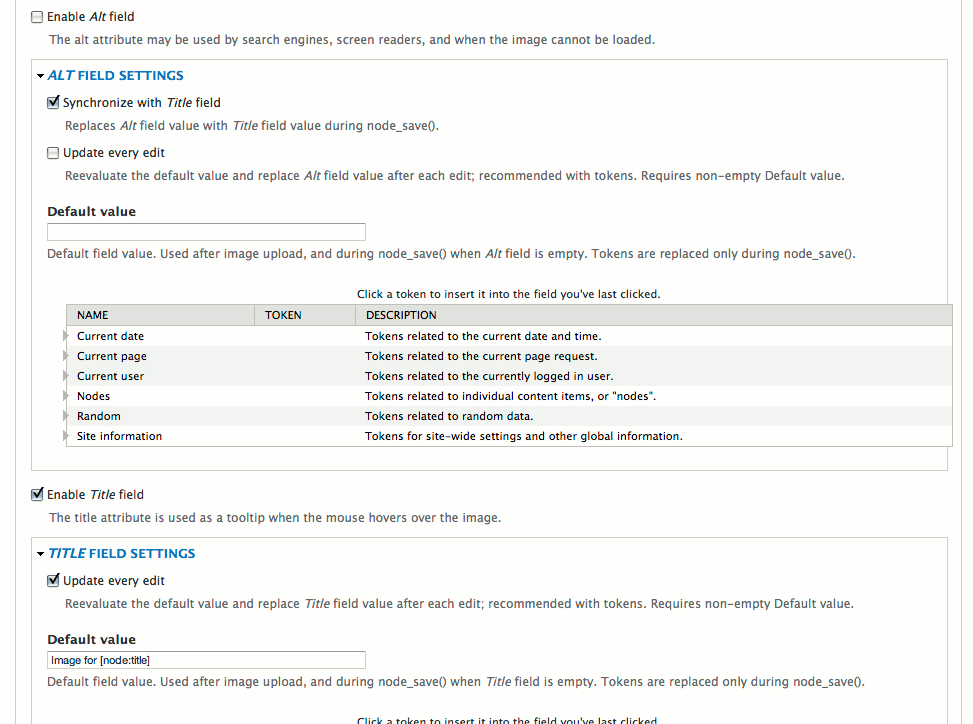
Task: Select the Site information row name
Action: [119, 436]
